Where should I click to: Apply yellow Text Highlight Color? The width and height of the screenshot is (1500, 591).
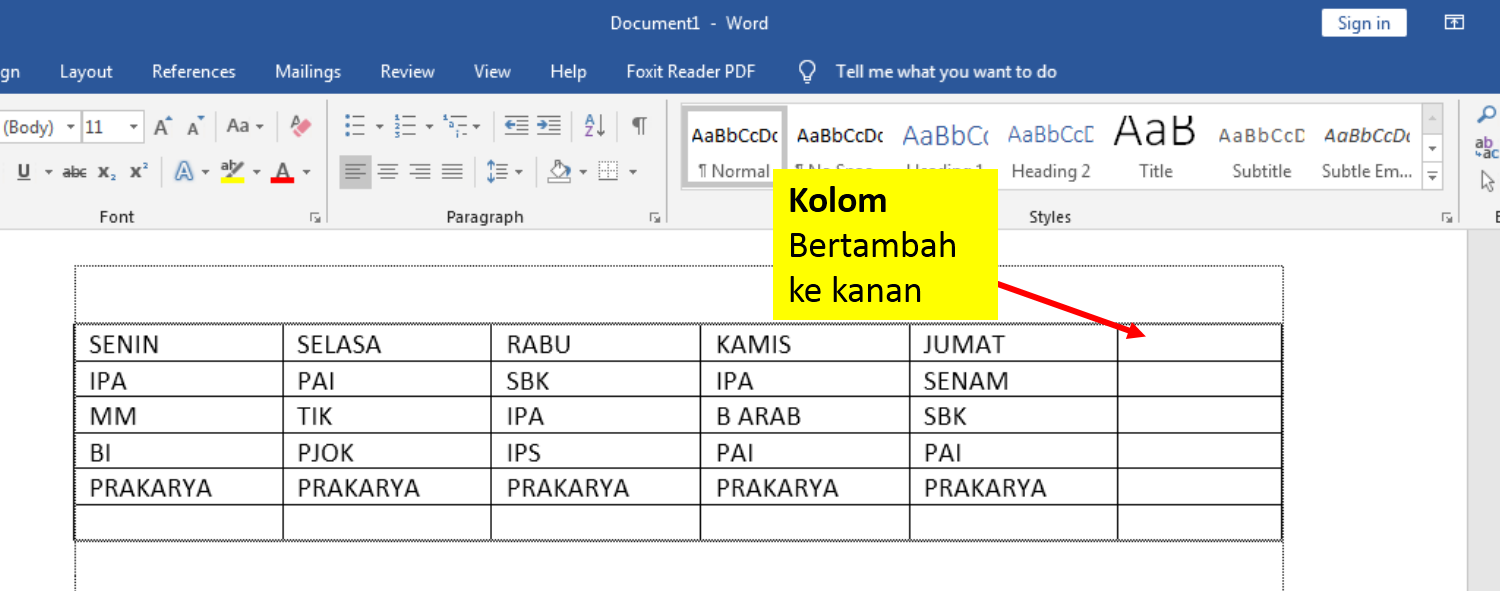click(x=233, y=171)
